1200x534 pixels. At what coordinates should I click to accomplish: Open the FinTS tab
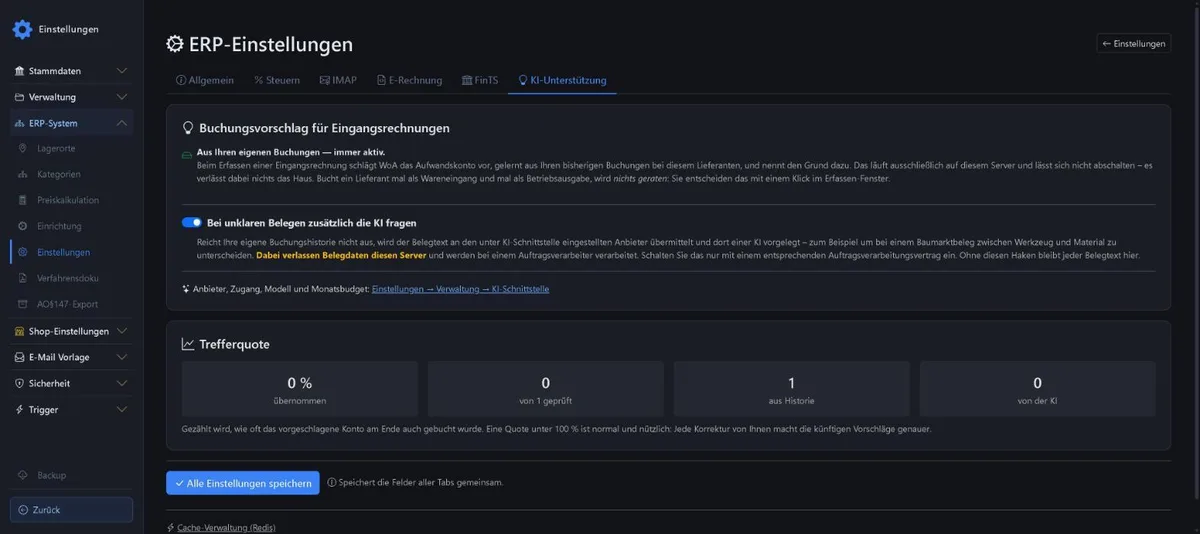pos(480,80)
